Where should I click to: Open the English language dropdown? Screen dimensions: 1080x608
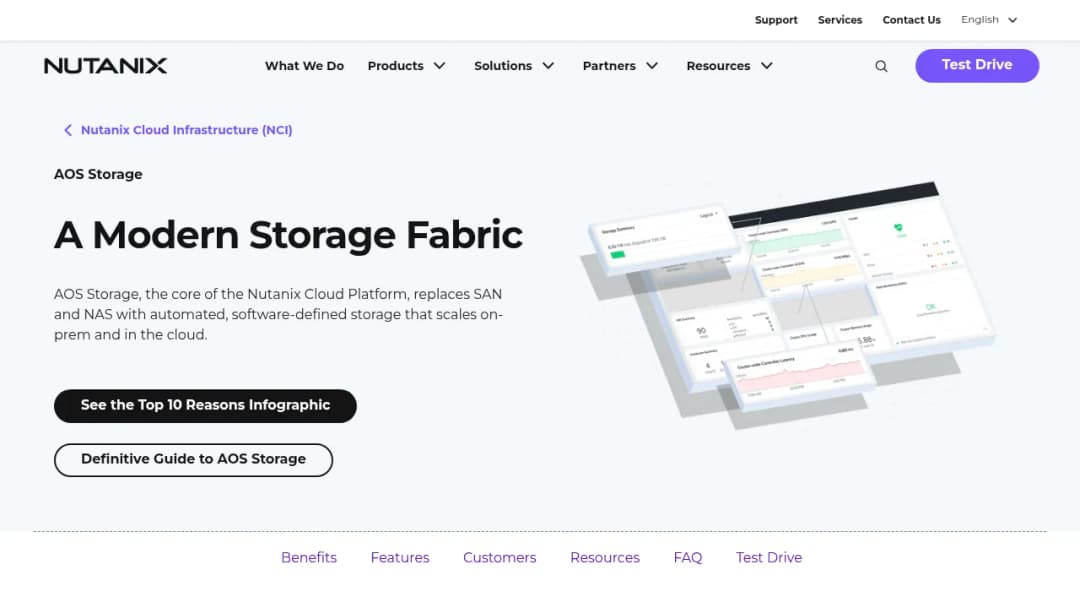point(989,20)
